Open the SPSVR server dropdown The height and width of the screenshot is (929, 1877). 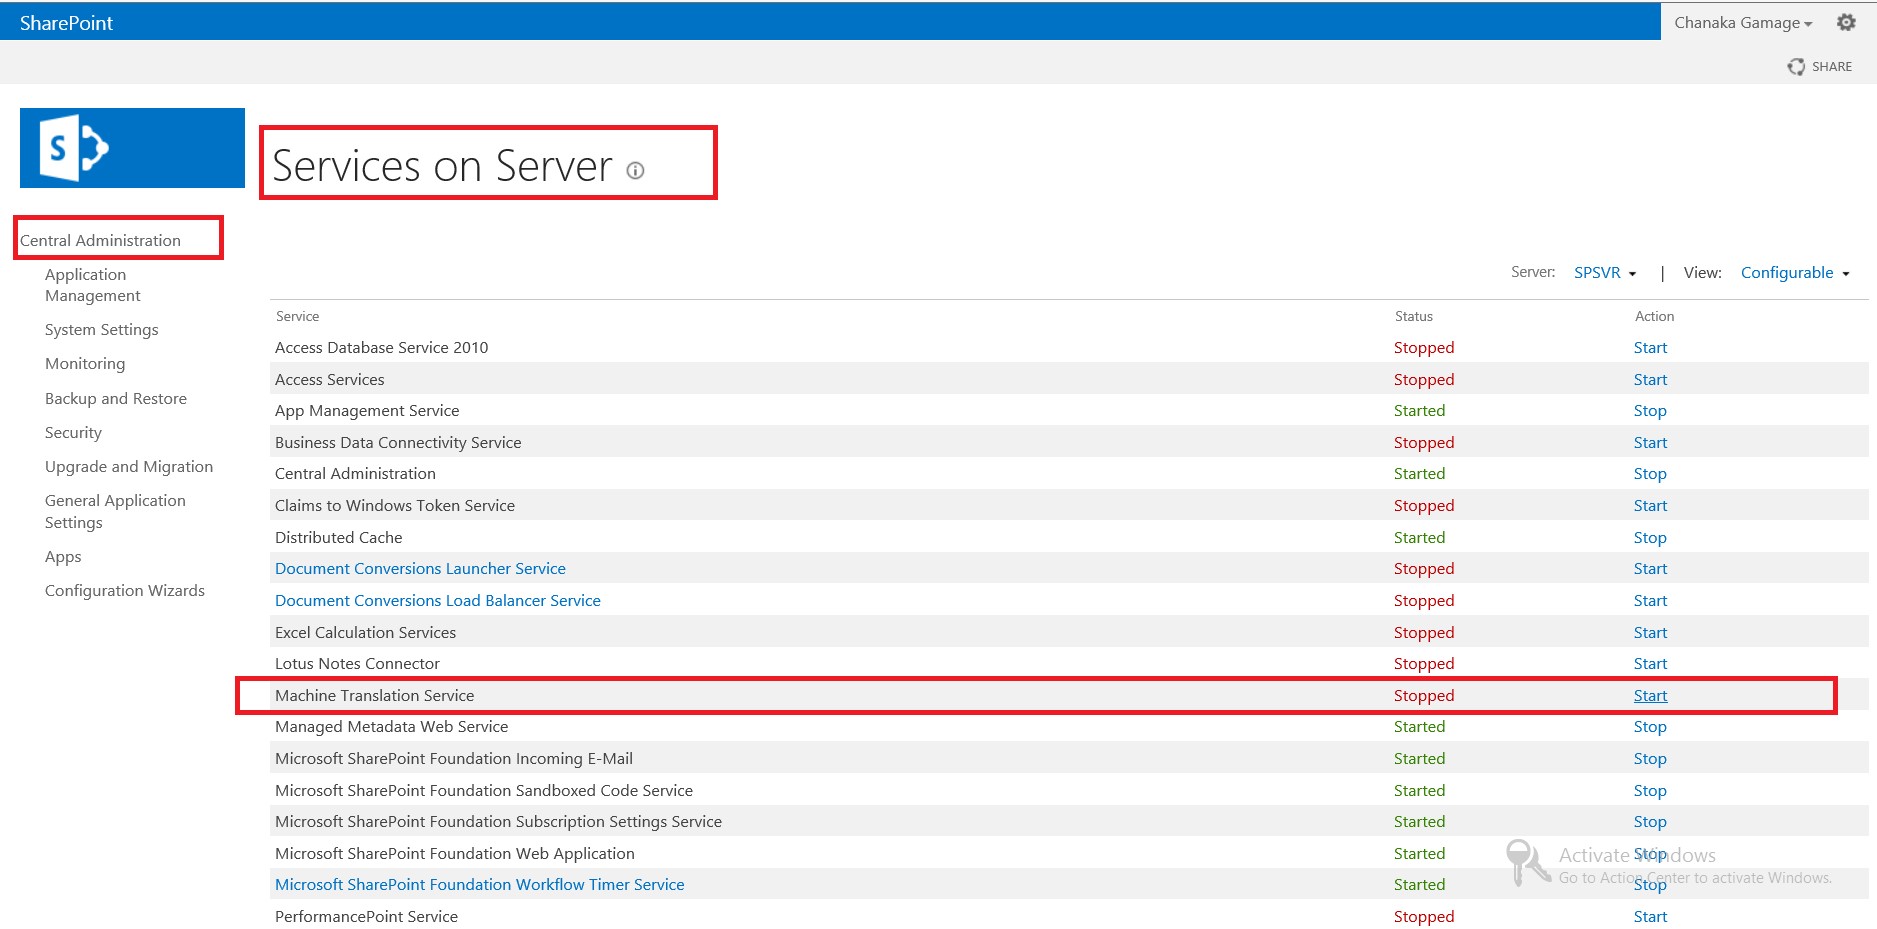[x=1605, y=272]
